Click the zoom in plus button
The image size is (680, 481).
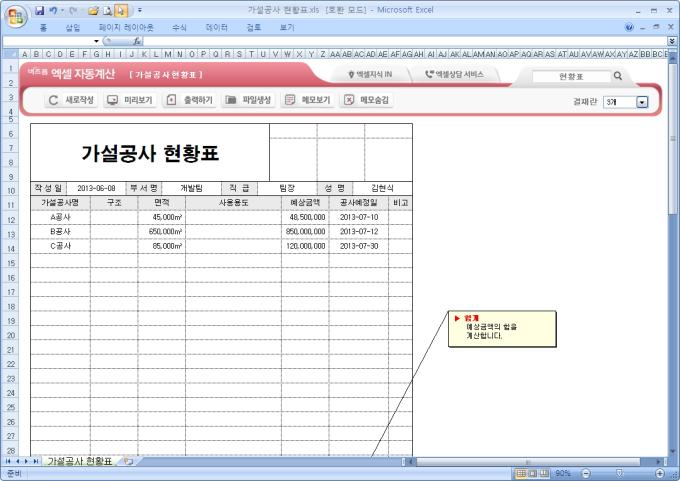(x=660, y=473)
